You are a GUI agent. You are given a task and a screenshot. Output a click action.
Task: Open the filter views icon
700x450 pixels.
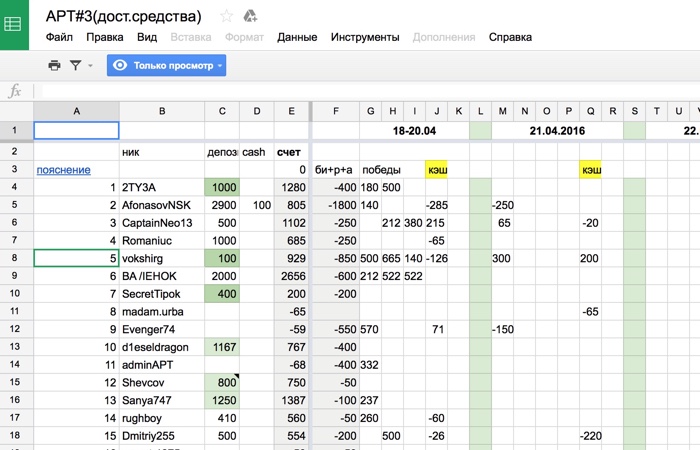click(75, 66)
